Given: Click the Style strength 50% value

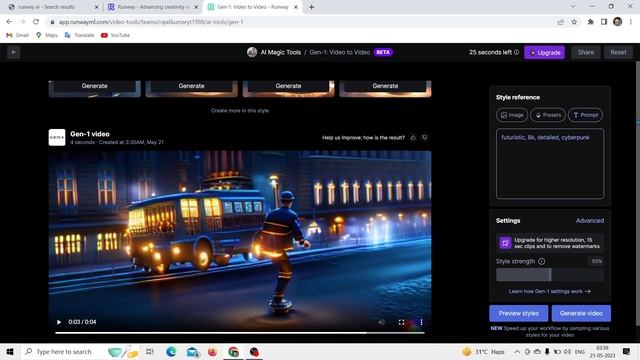Looking at the screenshot, I should [x=596, y=261].
